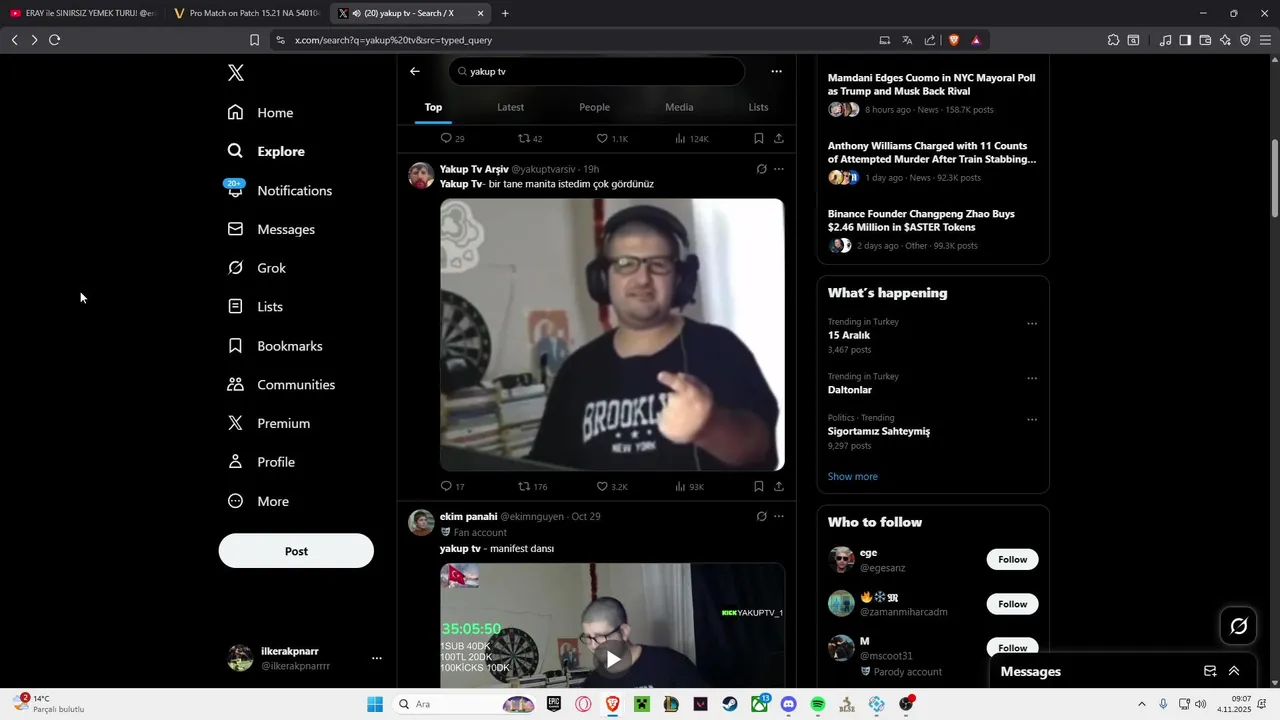Open Notifications in the sidebar
Screen dimensions: 1280x720
point(279,190)
